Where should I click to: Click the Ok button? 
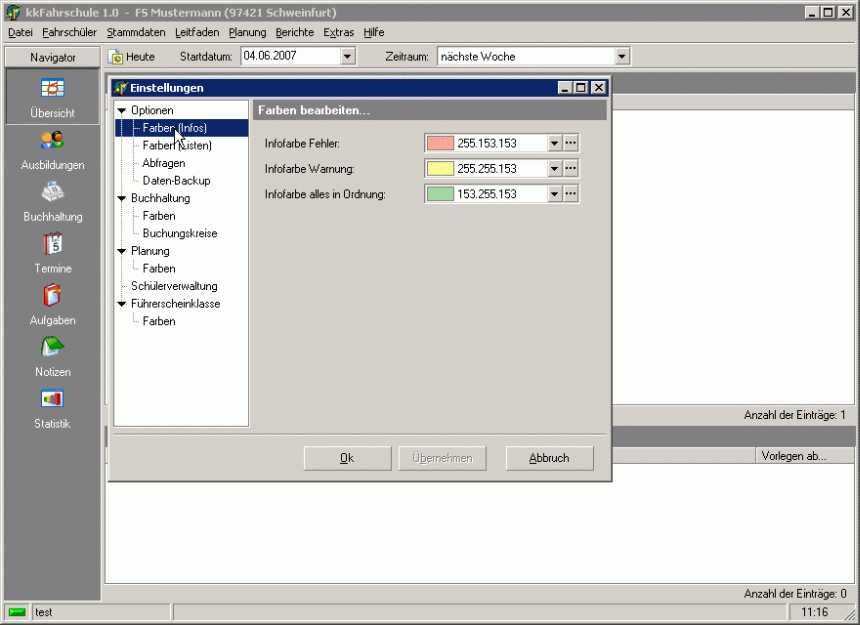[347, 458]
